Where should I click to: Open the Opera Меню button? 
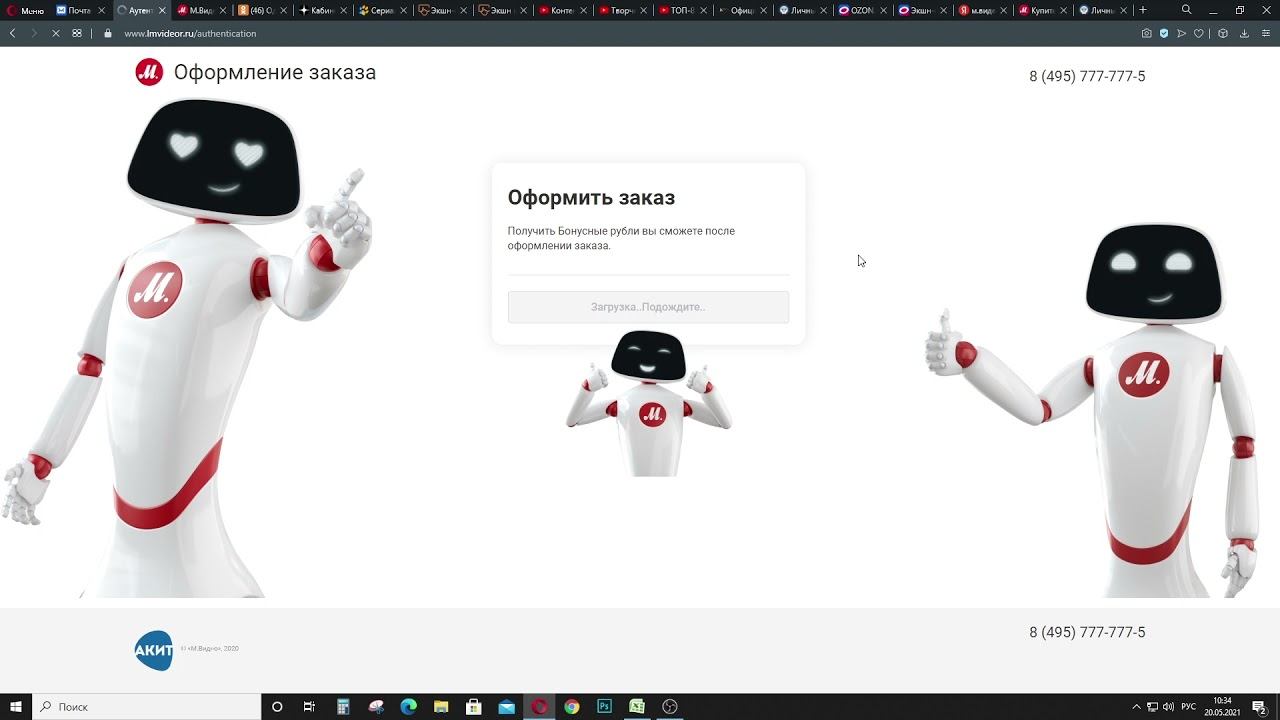[x=26, y=10]
